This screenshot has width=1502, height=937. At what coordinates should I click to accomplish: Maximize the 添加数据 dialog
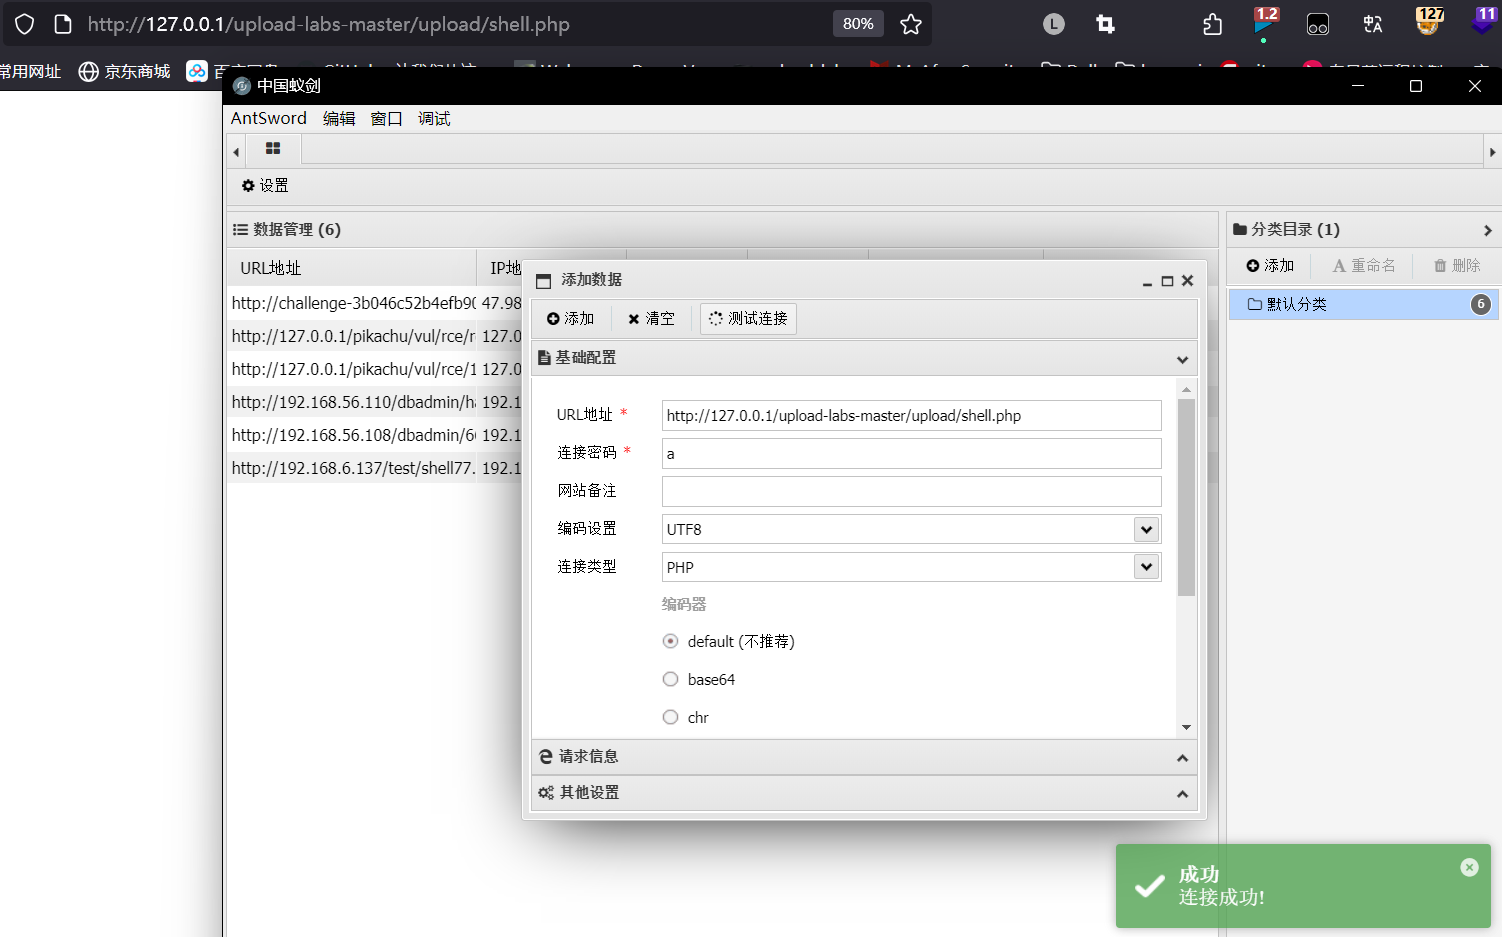point(1167,282)
